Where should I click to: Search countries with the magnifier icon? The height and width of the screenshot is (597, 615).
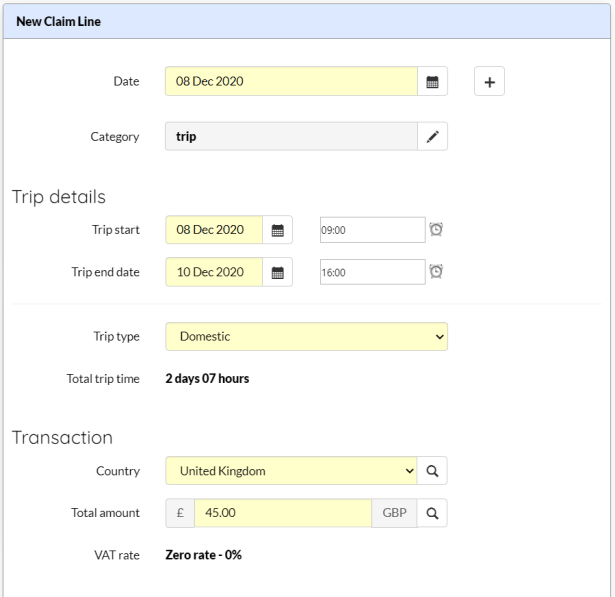(432, 471)
